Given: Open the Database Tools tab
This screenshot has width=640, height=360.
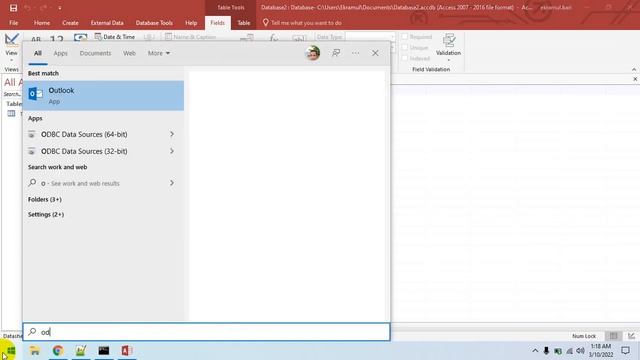Looking at the screenshot, I should click(154, 23).
